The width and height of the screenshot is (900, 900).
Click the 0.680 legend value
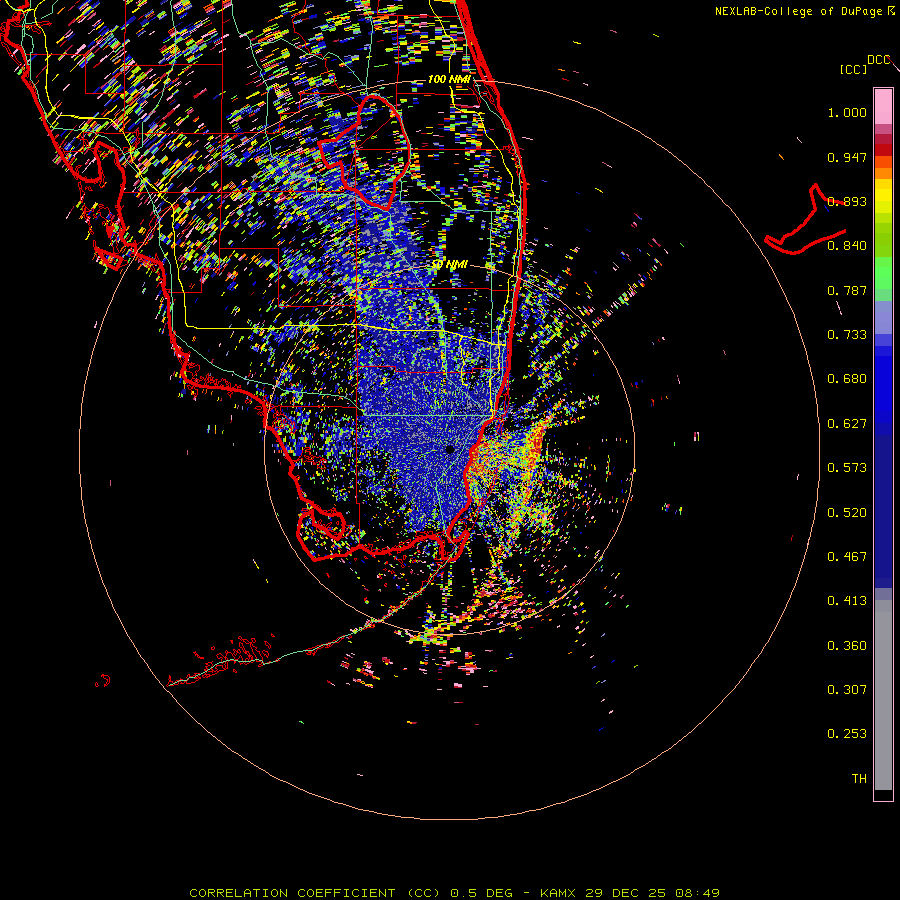847,379
